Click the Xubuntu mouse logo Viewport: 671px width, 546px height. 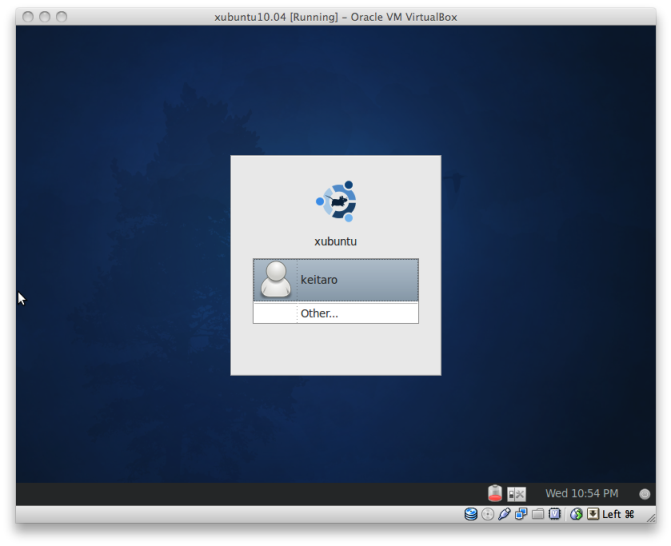click(336, 201)
